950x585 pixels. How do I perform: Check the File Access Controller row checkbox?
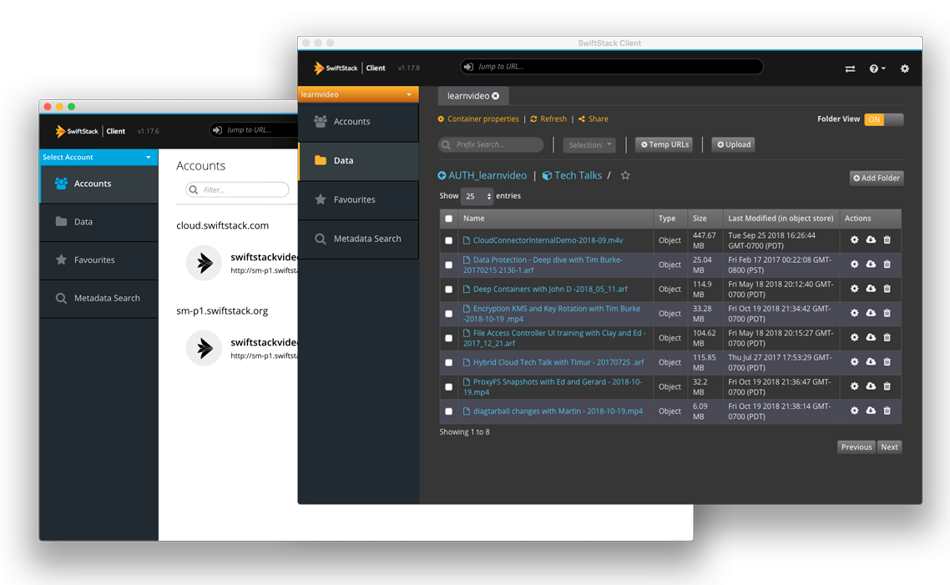pos(448,338)
